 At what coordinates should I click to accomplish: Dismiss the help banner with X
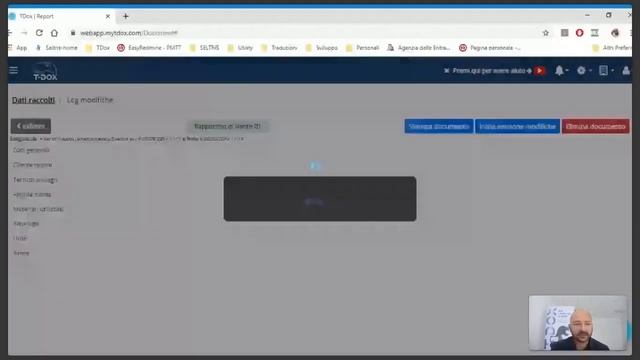(x=447, y=71)
